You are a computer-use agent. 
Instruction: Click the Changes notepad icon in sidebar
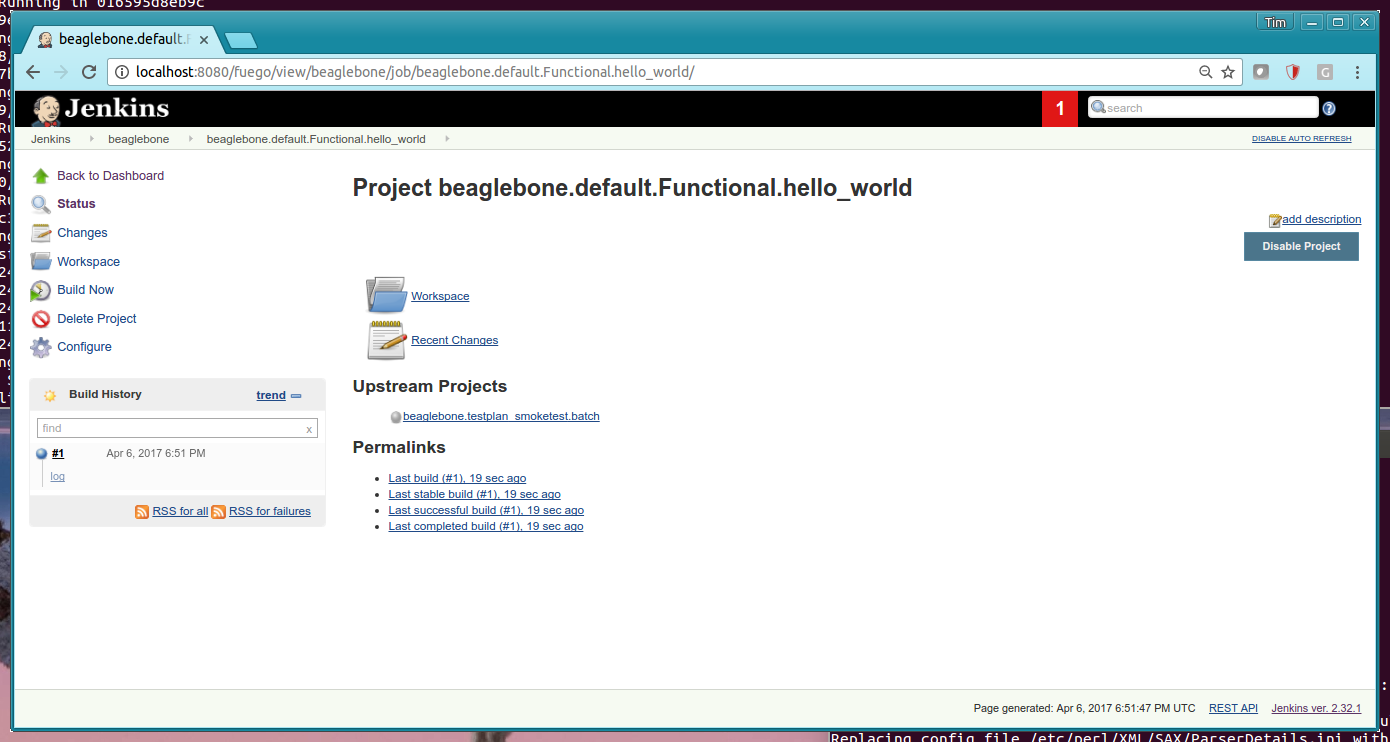(x=41, y=233)
